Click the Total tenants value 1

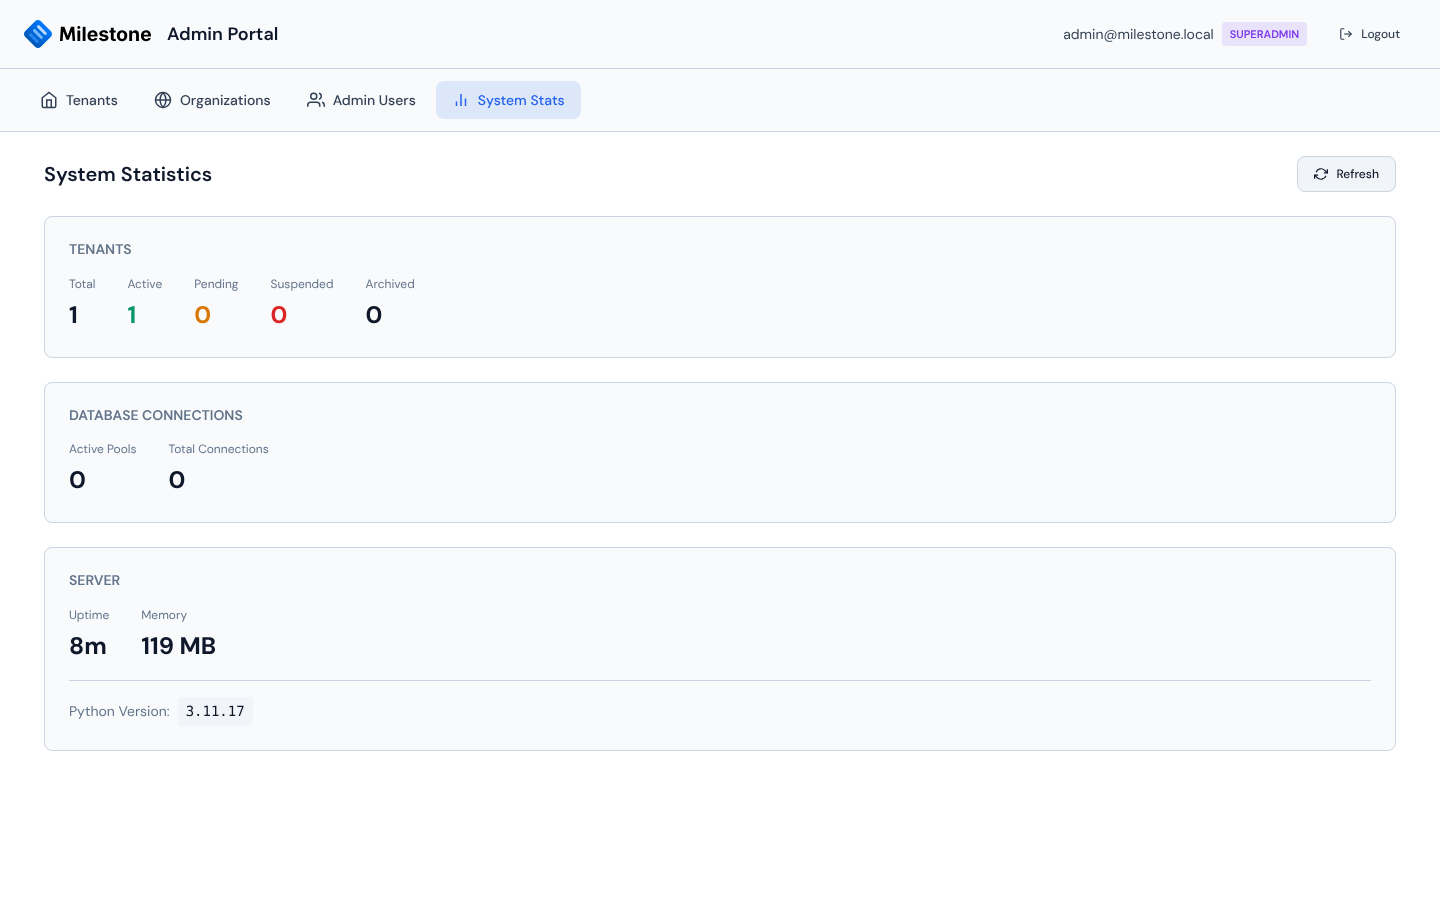tap(73, 315)
